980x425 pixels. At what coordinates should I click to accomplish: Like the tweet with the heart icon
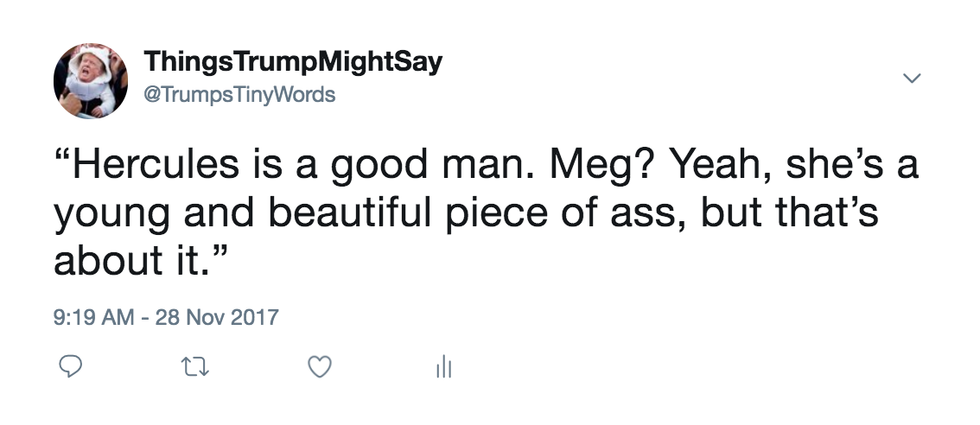(319, 369)
